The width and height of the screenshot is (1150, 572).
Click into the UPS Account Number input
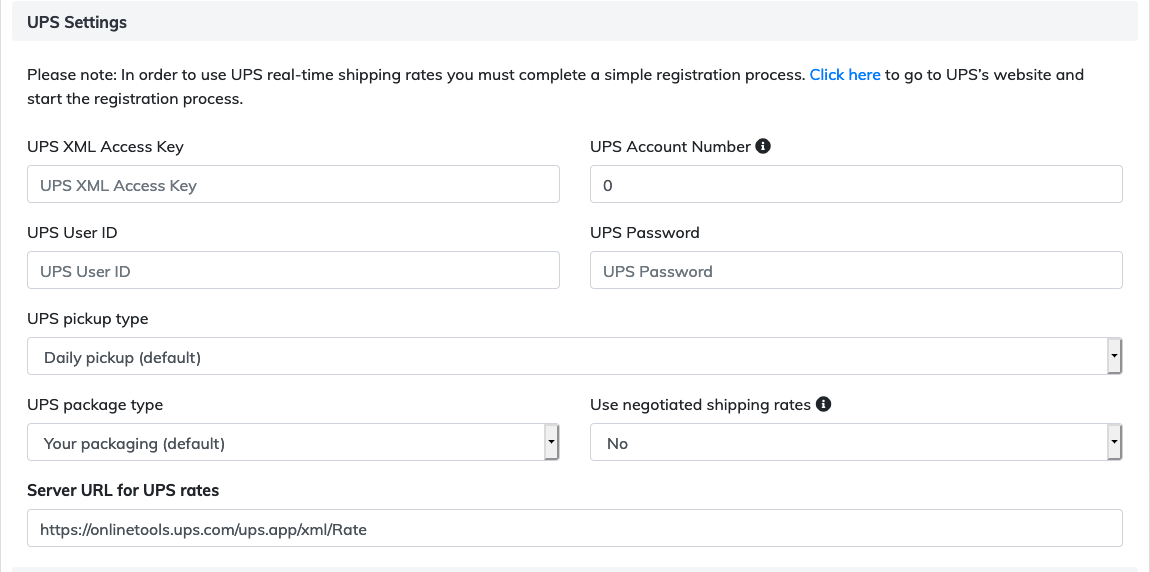click(856, 185)
